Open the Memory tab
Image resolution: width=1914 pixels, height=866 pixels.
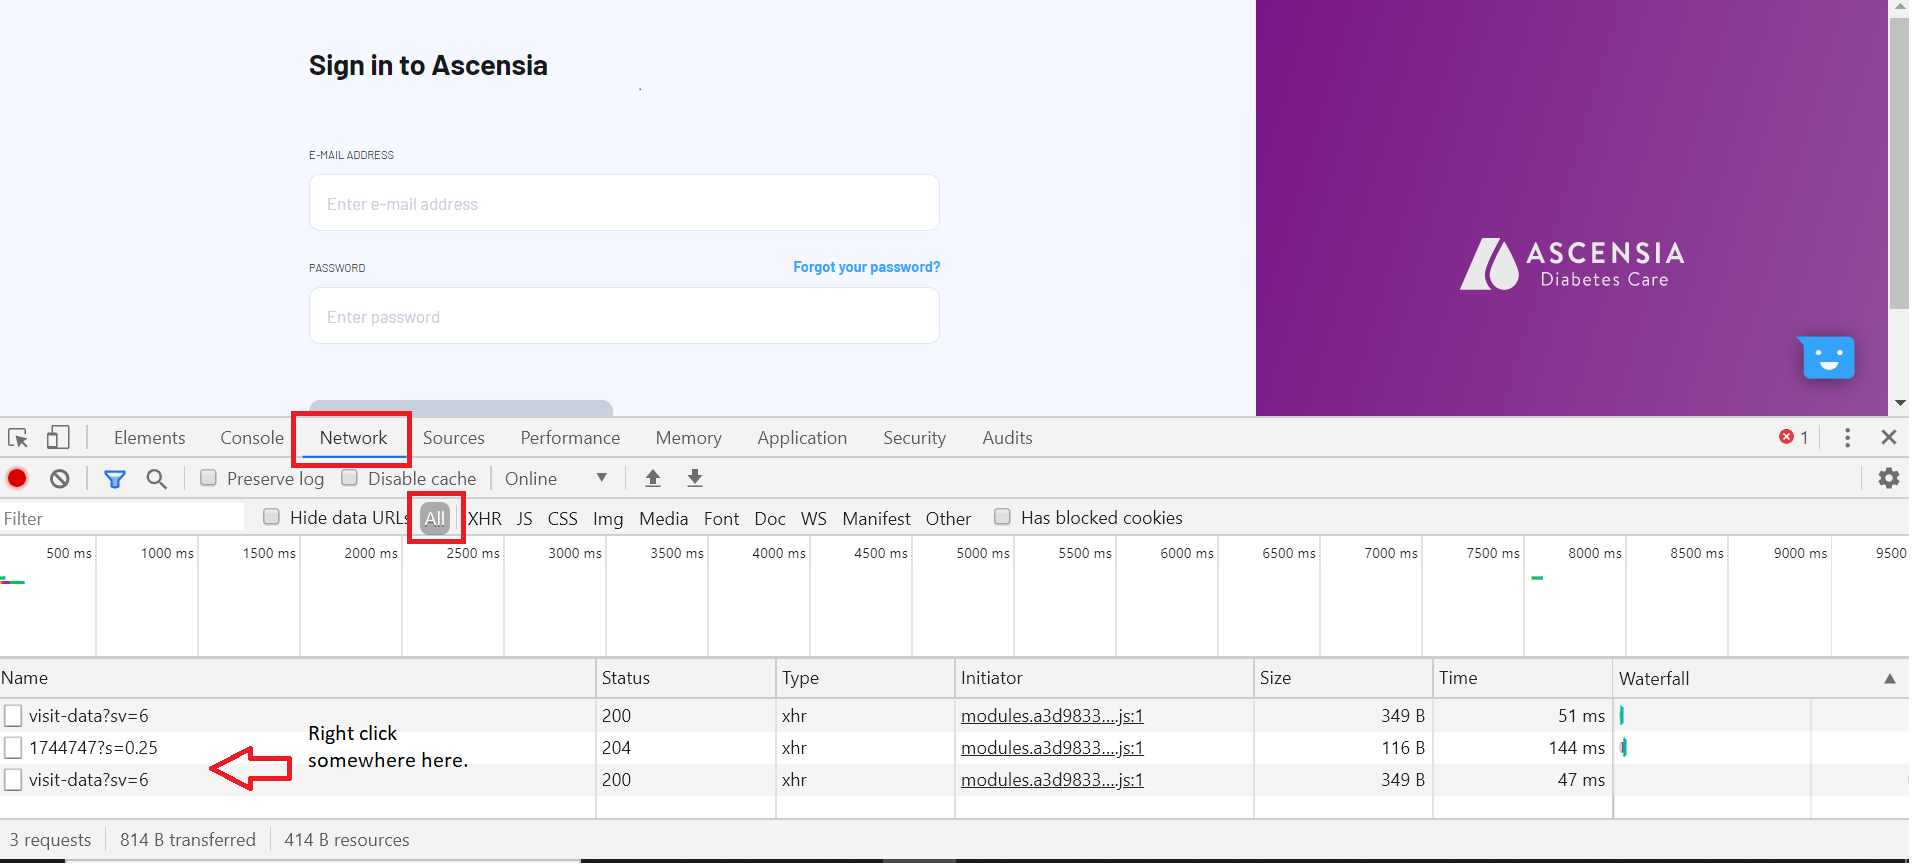click(689, 438)
